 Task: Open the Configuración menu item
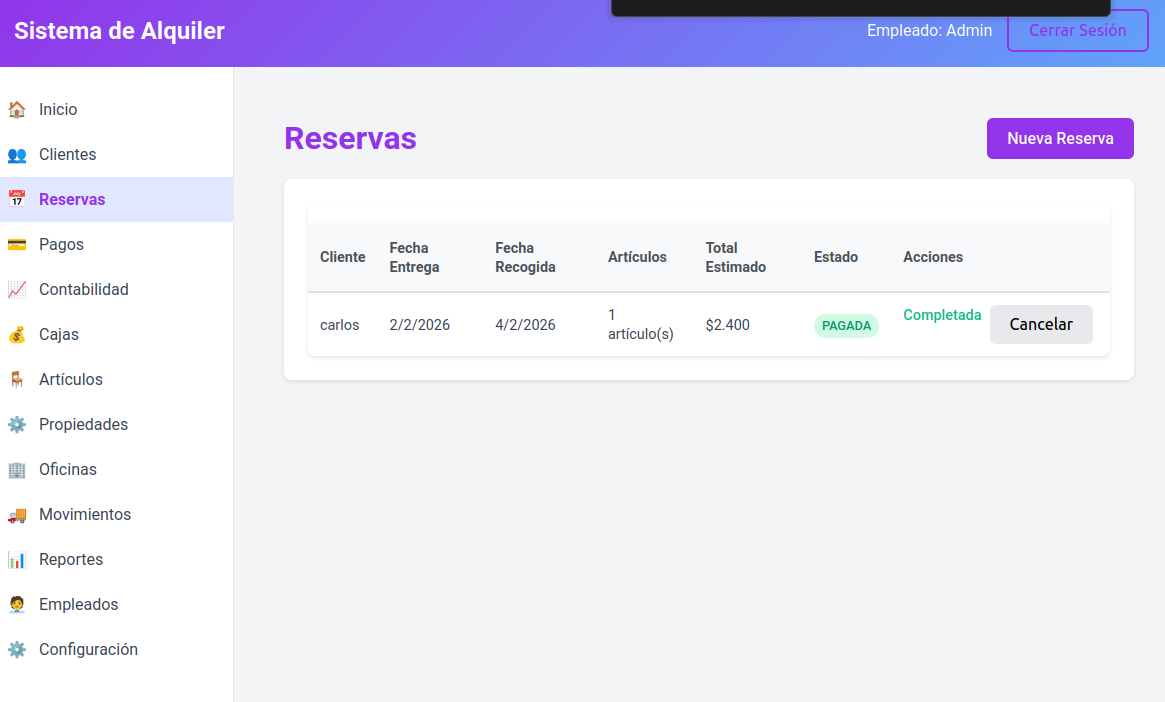click(117, 649)
